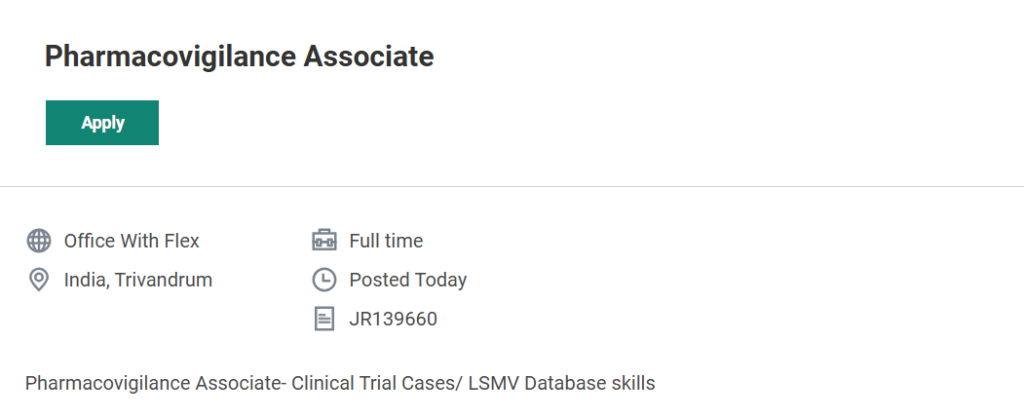Viewport: 1024px width, 417px height.
Task: Click the word 'Flex' in the work arrangement label
Action: 181,241
